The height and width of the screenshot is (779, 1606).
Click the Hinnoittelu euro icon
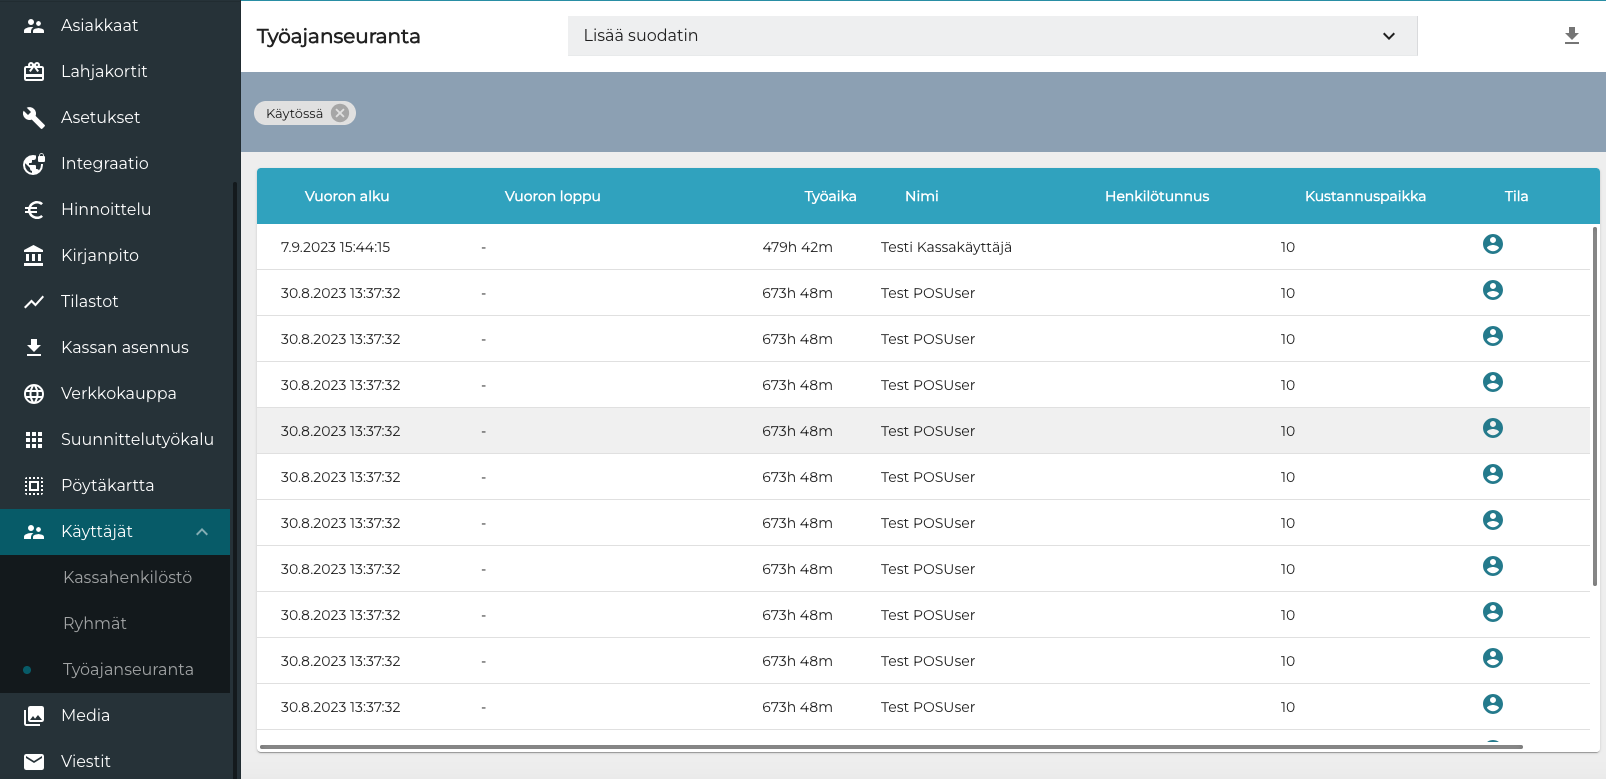pyautogui.click(x=34, y=210)
